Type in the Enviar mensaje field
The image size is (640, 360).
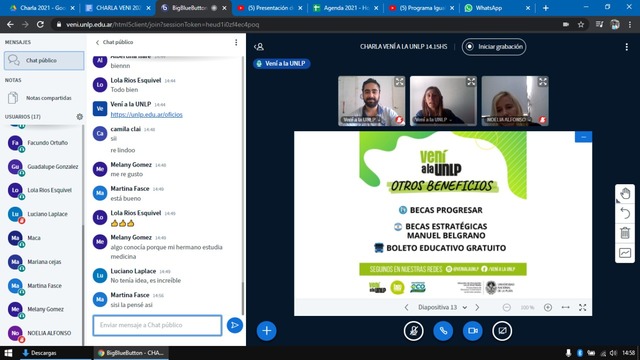[157, 325]
